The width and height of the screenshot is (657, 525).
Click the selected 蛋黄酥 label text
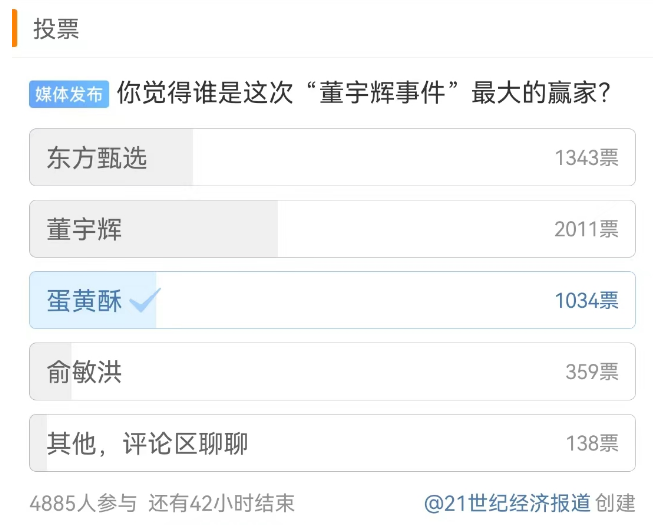point(84,300)
